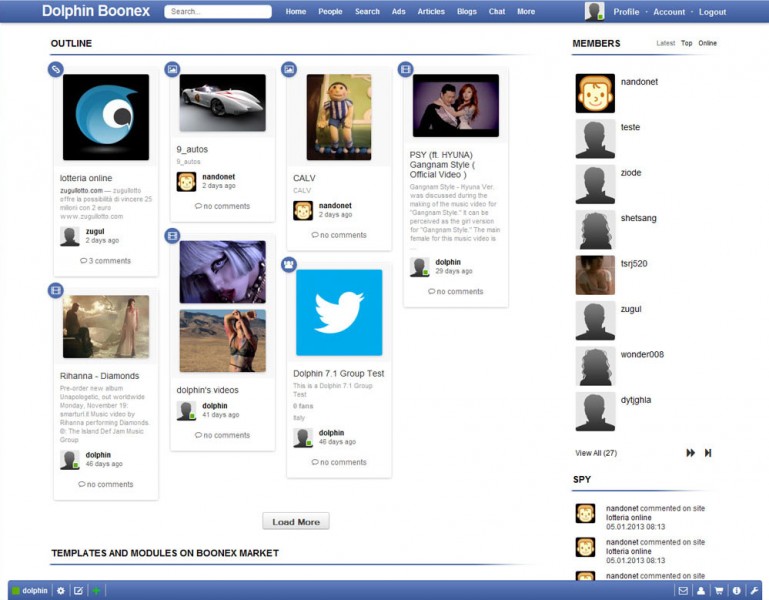Open the Blogs menu item
This screenshot has width=769, height=600.
(x=466, y=12)
